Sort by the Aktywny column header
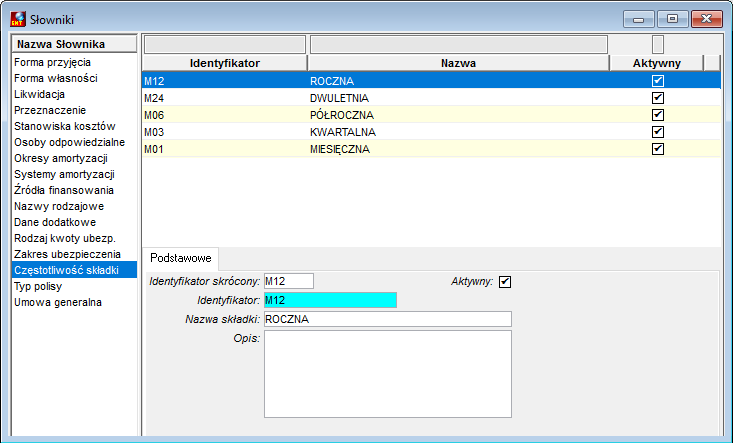The width and height of the screenshot is (733, 443). tap(657, 63)
